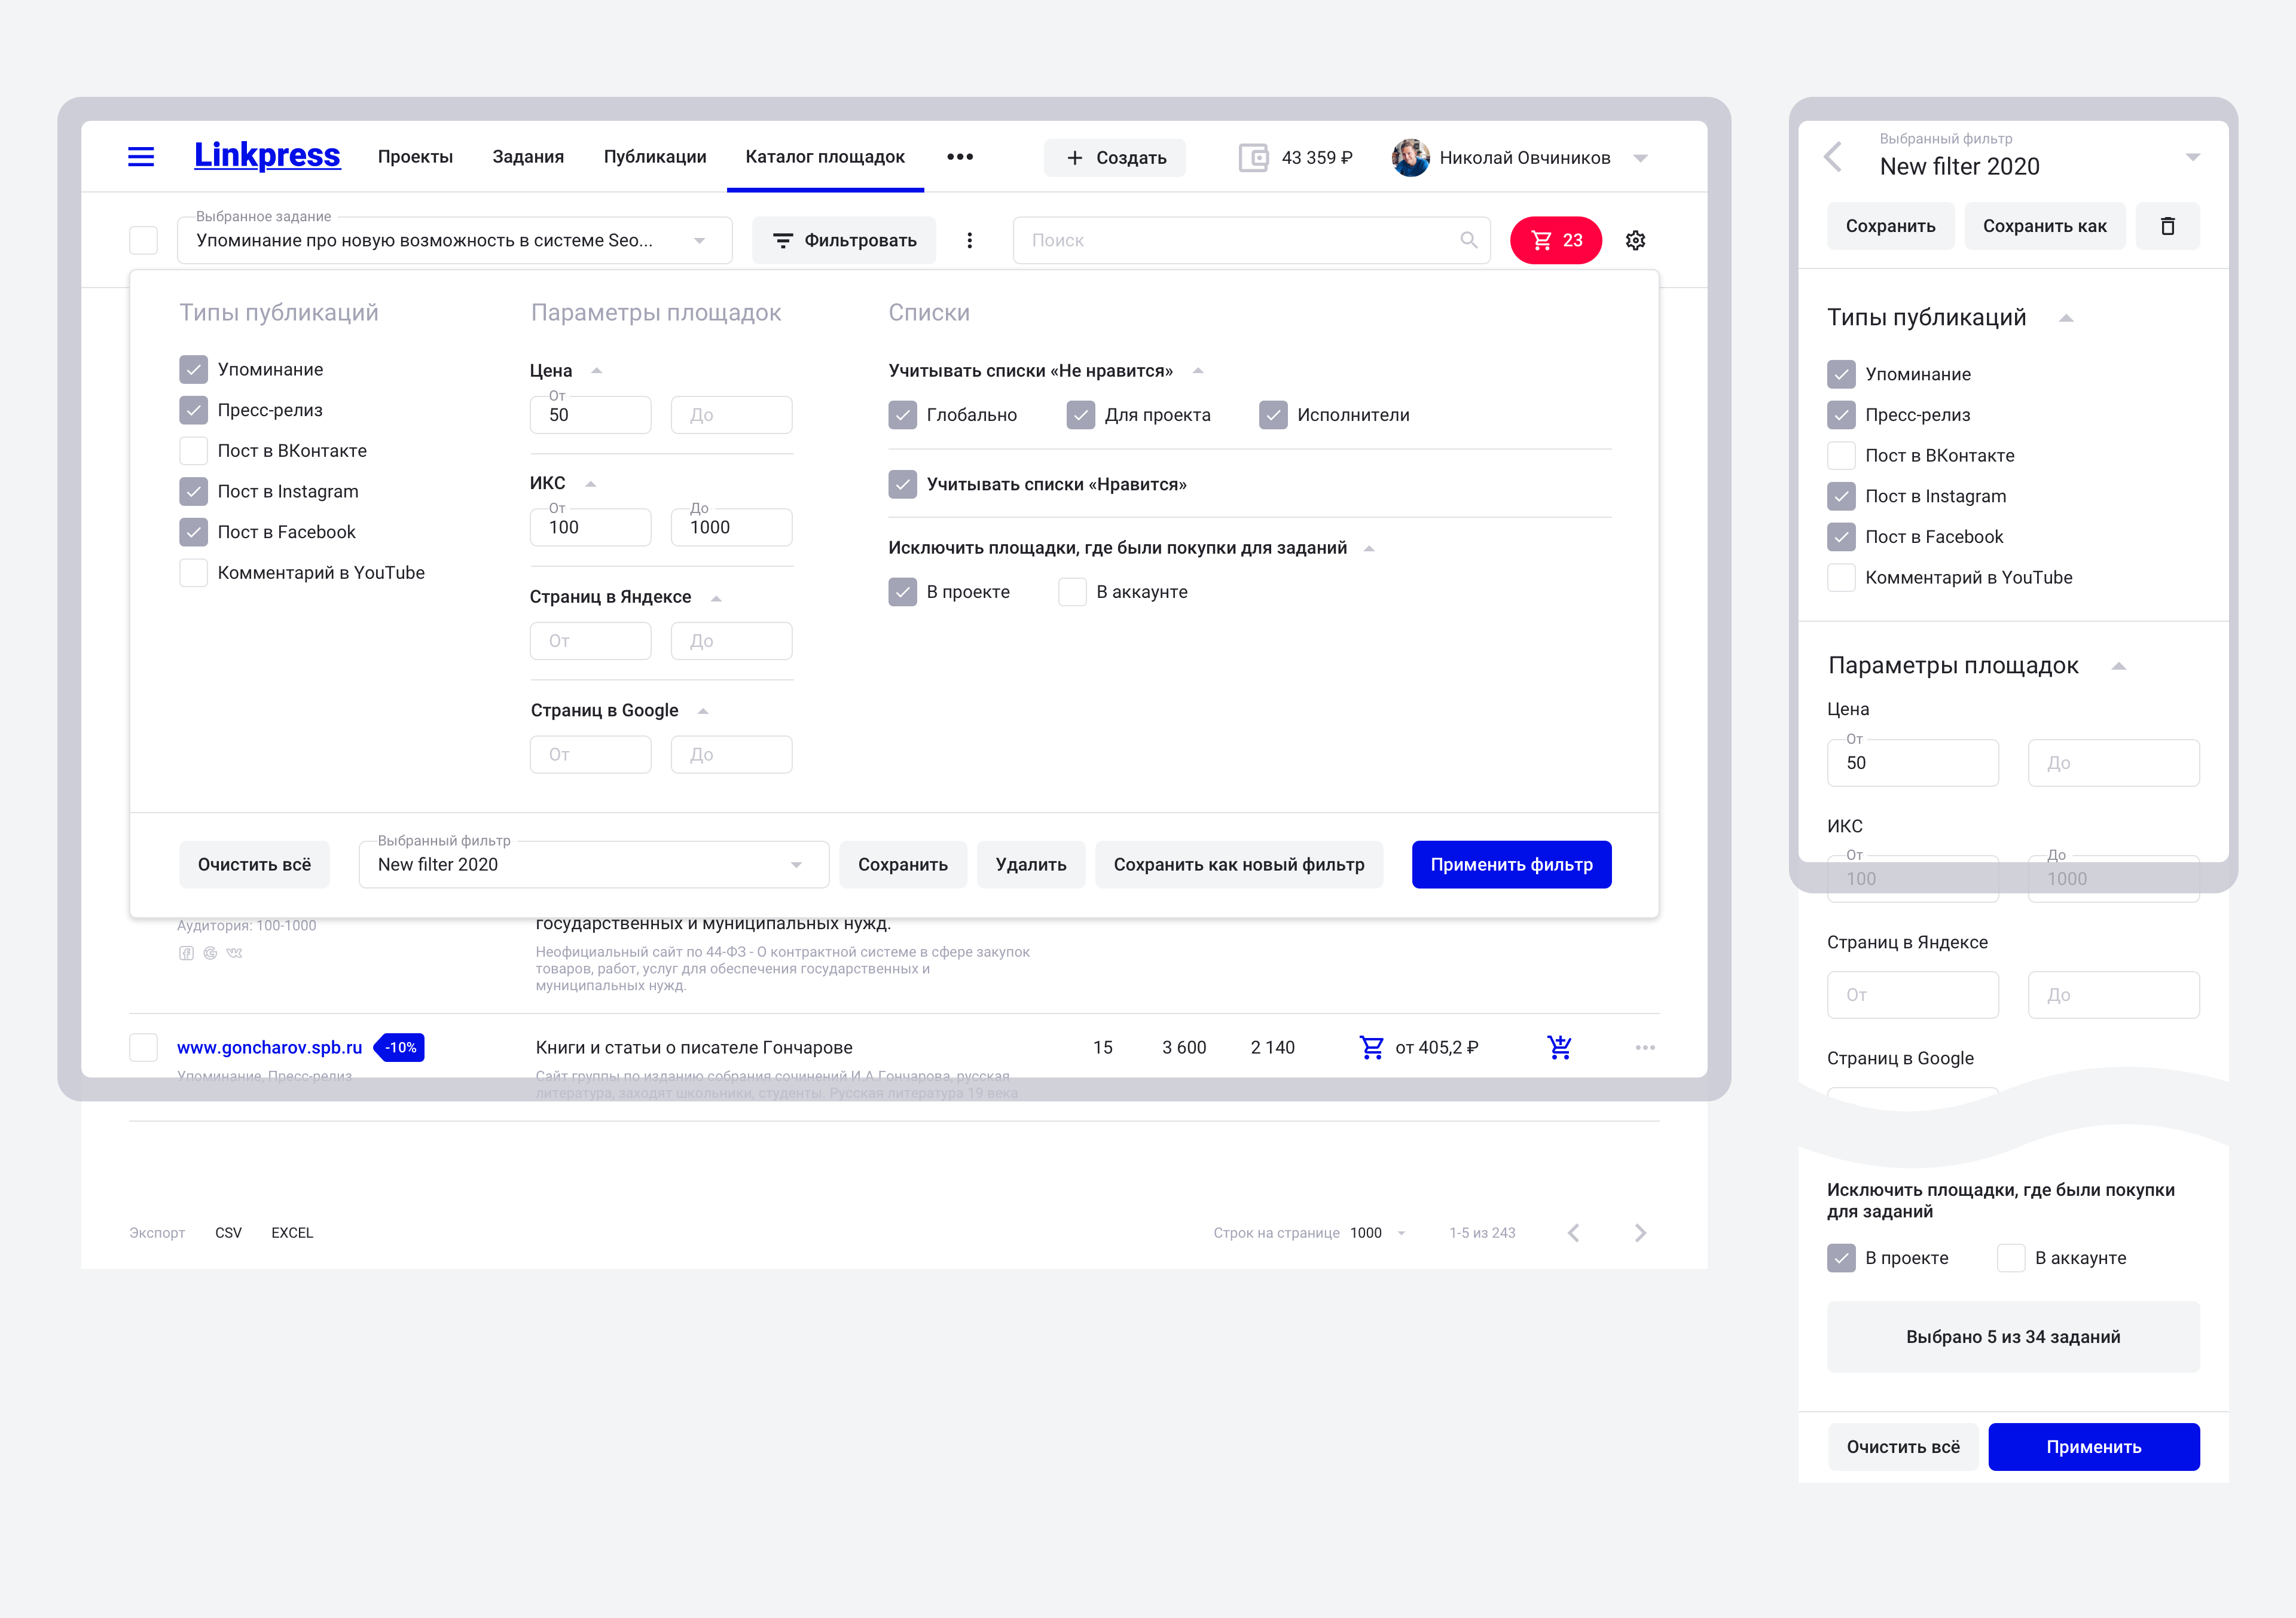This screenshot has width=2296, height=1618.
Task: Click the wallet balance icon
Action: tap(1253, 158)
